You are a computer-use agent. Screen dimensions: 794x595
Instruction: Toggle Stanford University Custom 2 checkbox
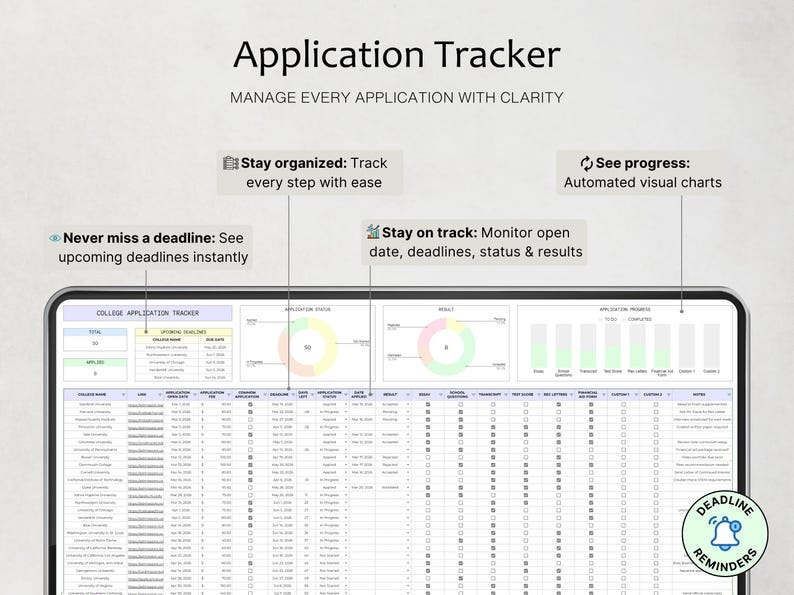pyautogui.click(x=656, y=404)
